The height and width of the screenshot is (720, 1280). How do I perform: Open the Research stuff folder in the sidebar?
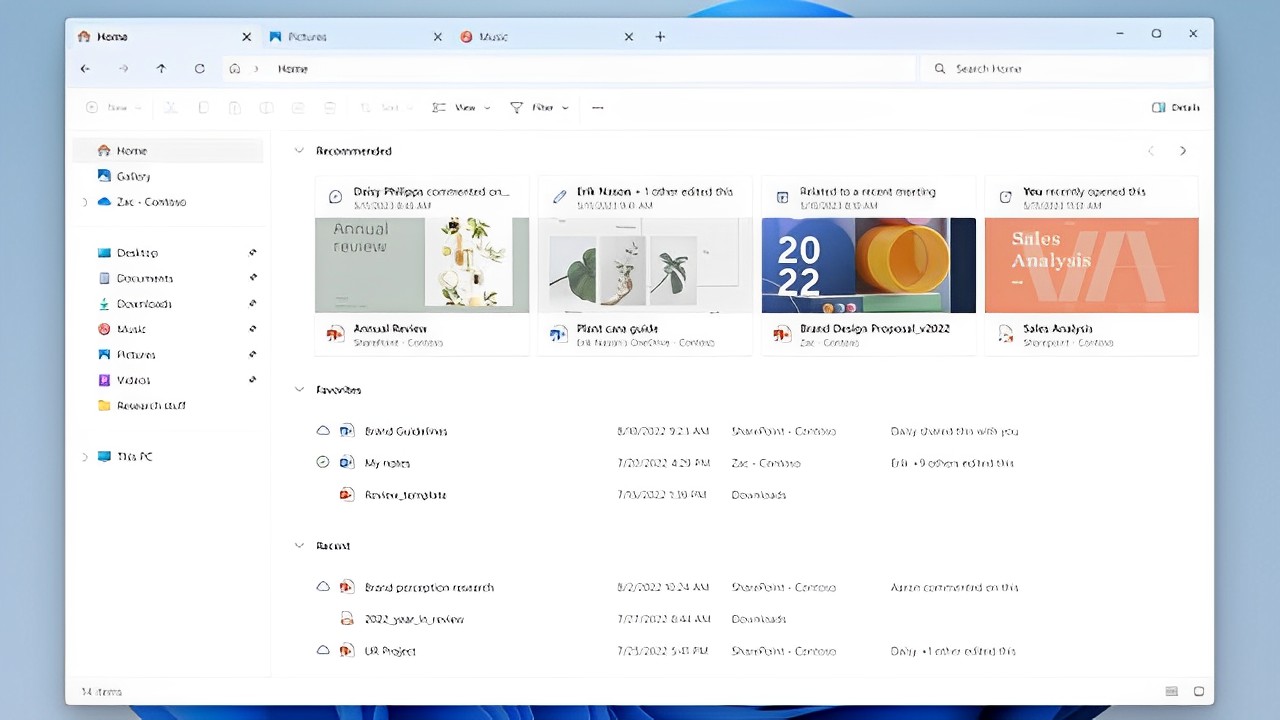(x=150, y=405)
